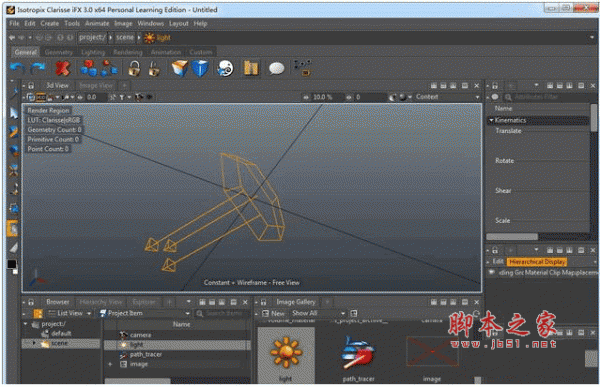Switch to the Lighting shelf tab
600x387 pixels.
(93, 52)
